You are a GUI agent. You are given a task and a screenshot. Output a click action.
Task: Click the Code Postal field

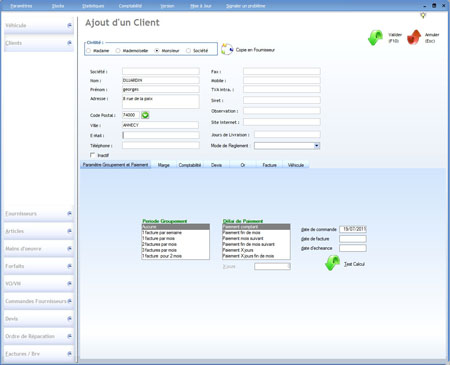coord(131,115)
